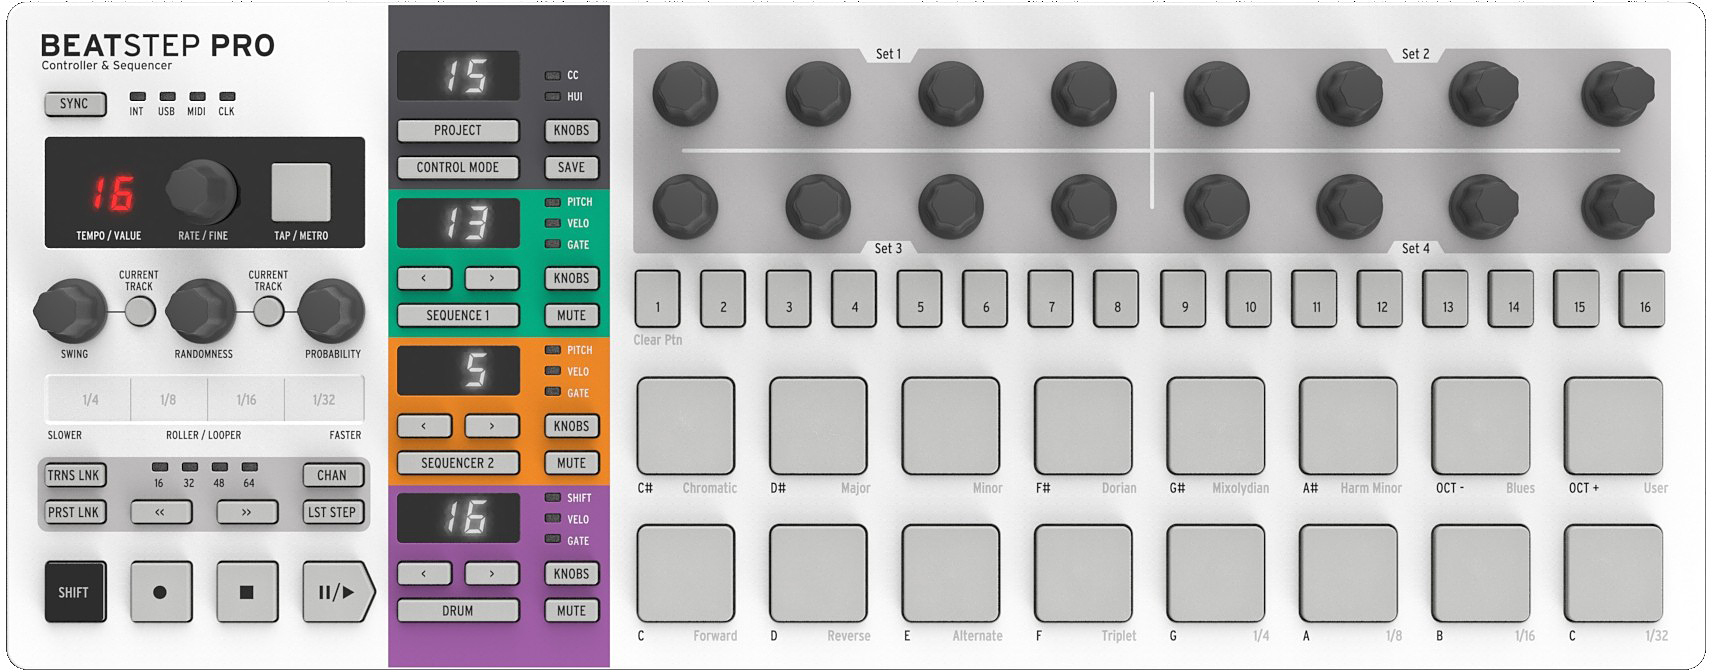Touch the 1/8 roller strip segment
This screenshot has width=1712, height=672.
point(168,400)
